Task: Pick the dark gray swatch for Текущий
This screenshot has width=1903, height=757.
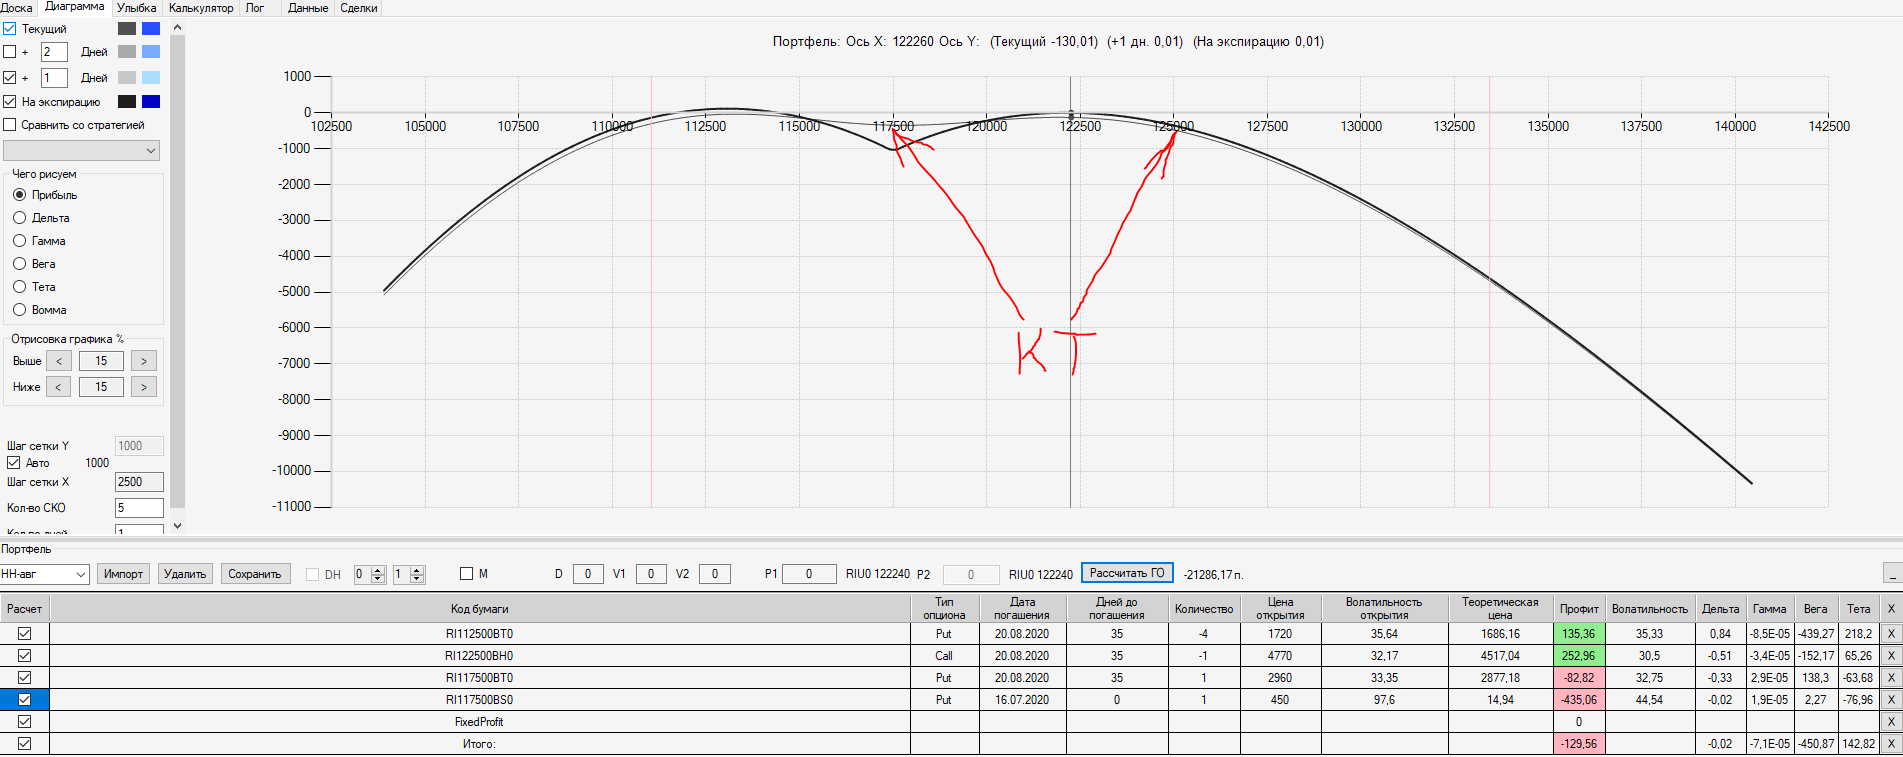Action: [x=127, y=29]
